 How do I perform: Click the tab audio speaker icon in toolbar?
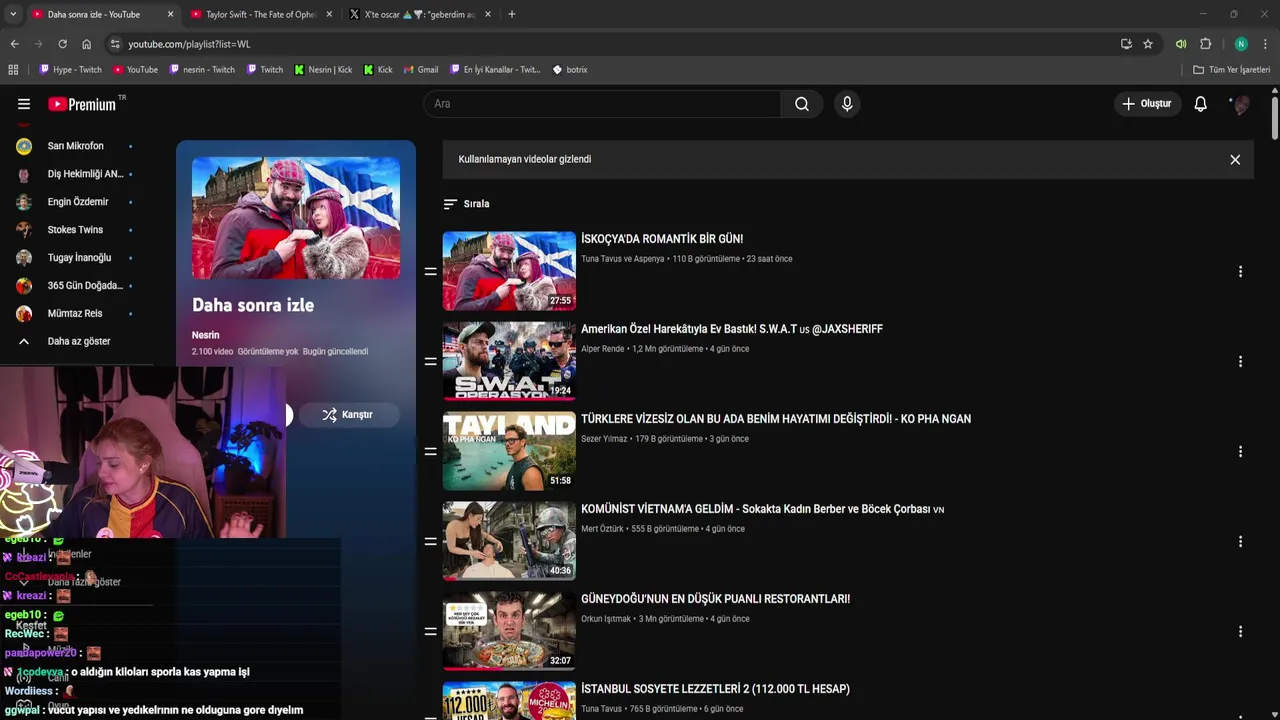1181,44
